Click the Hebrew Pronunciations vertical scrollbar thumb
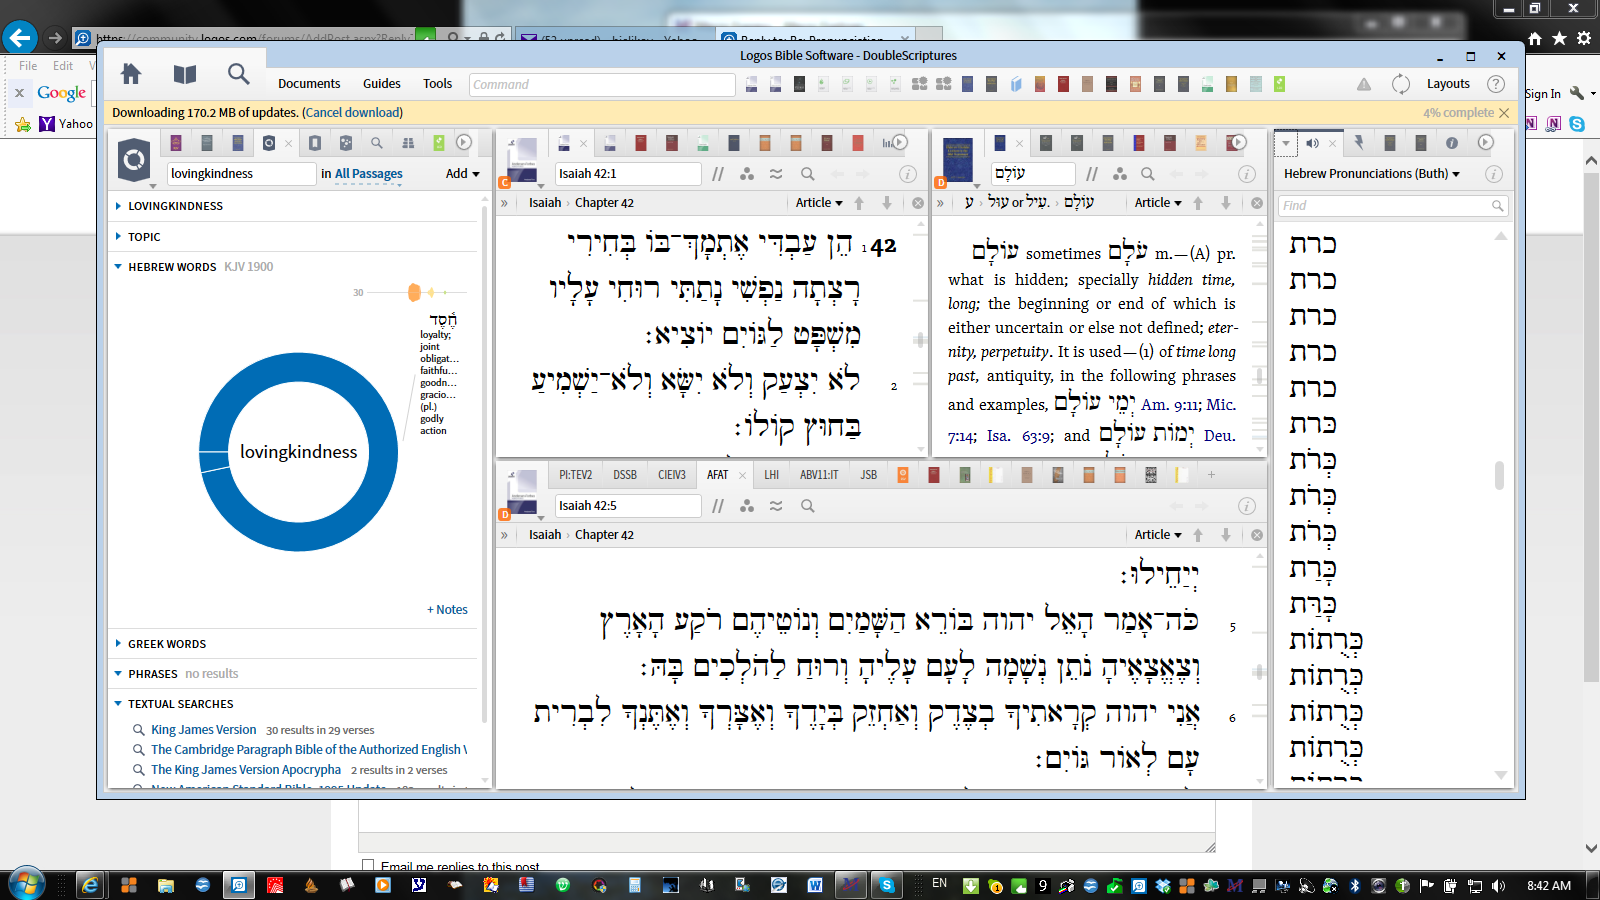The image size is (1600, 900). (1499, 475)
